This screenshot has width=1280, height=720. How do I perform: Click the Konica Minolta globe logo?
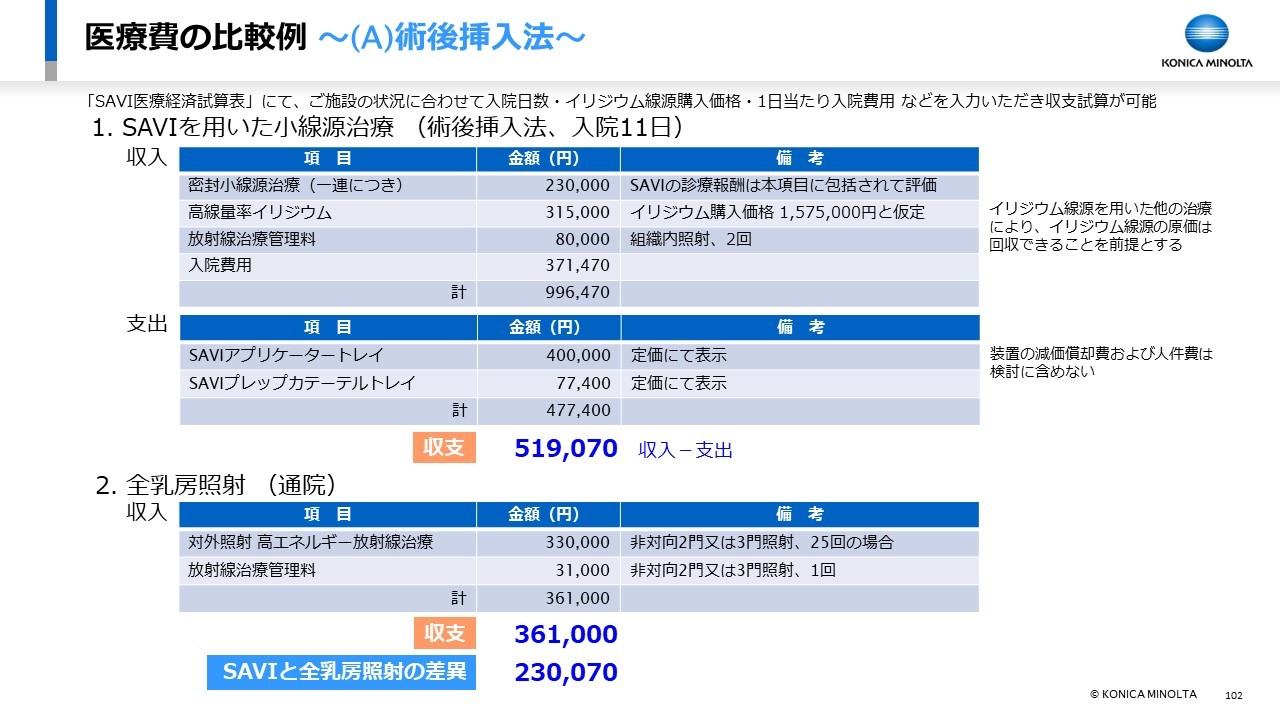pos(1206,33)
